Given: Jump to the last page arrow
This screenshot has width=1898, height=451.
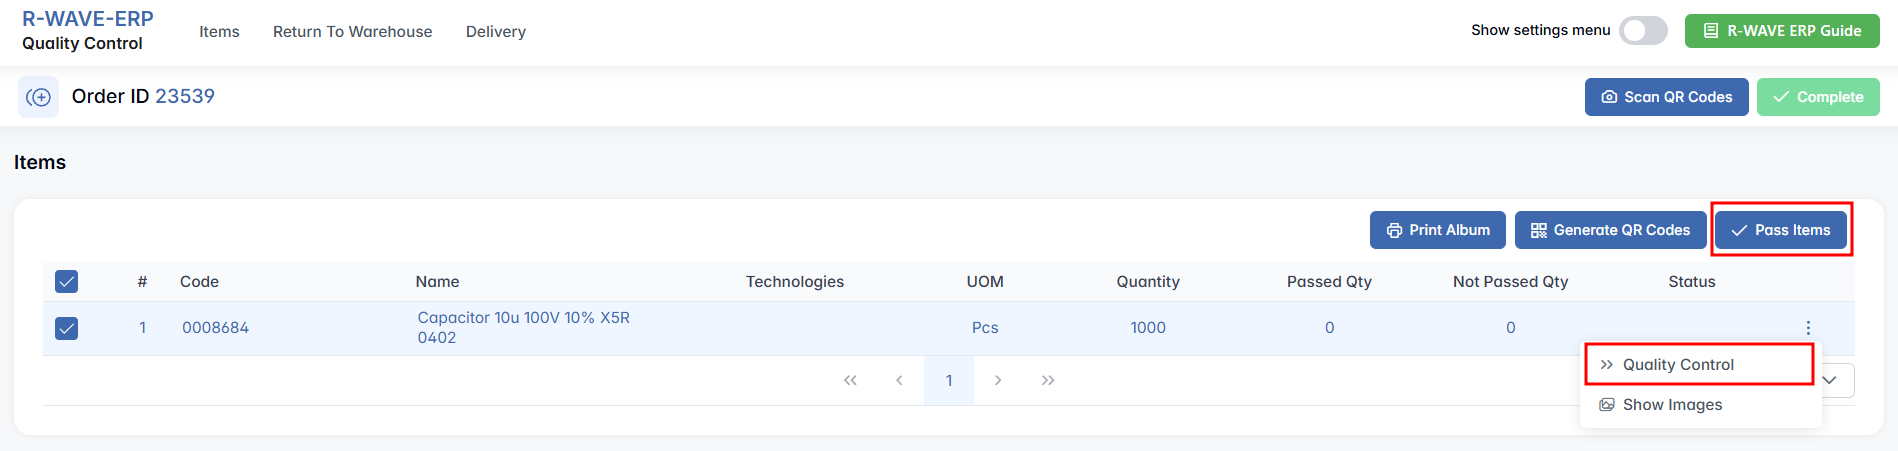Looking at the screenshot, I should 1047,381.
